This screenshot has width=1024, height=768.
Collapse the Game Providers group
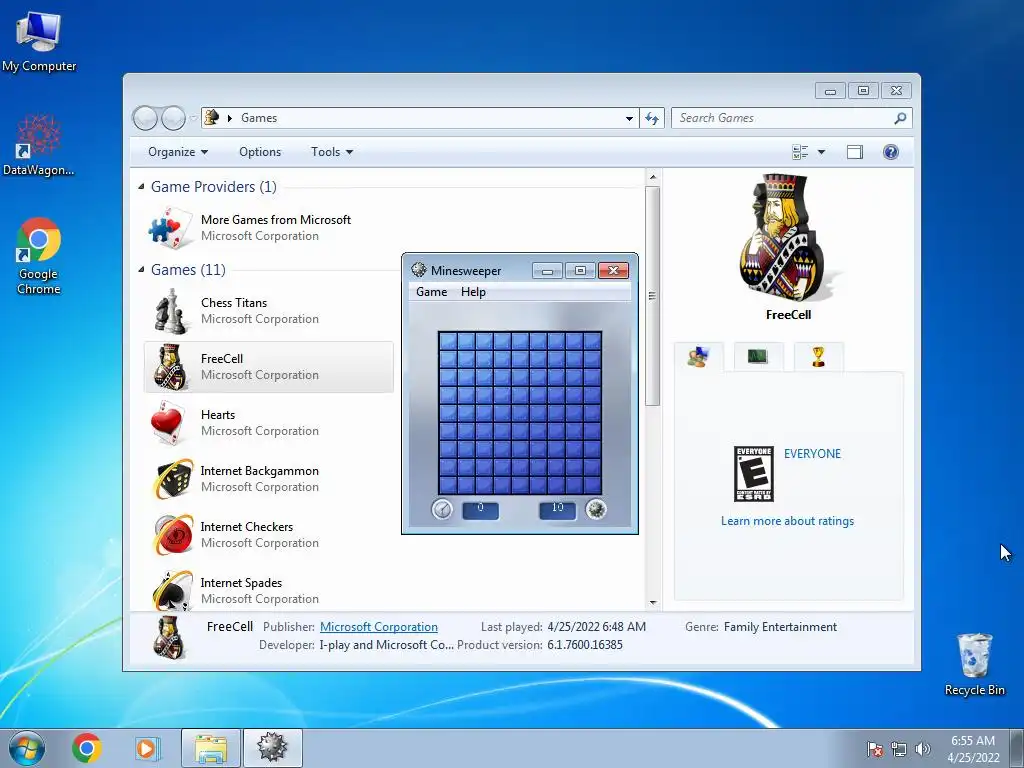(141, 187)
